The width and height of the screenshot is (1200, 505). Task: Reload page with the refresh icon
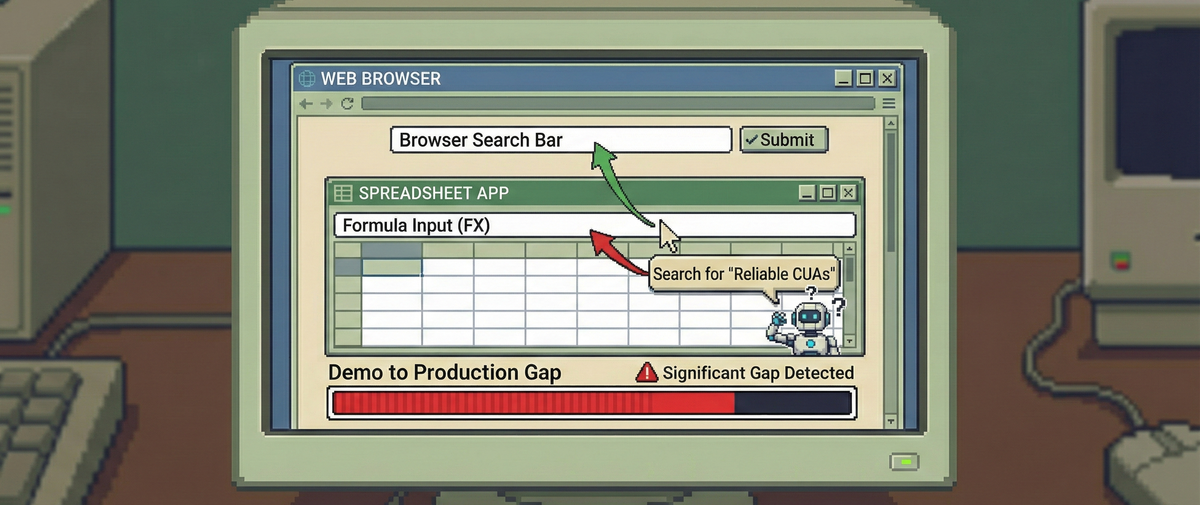(347, 104)
